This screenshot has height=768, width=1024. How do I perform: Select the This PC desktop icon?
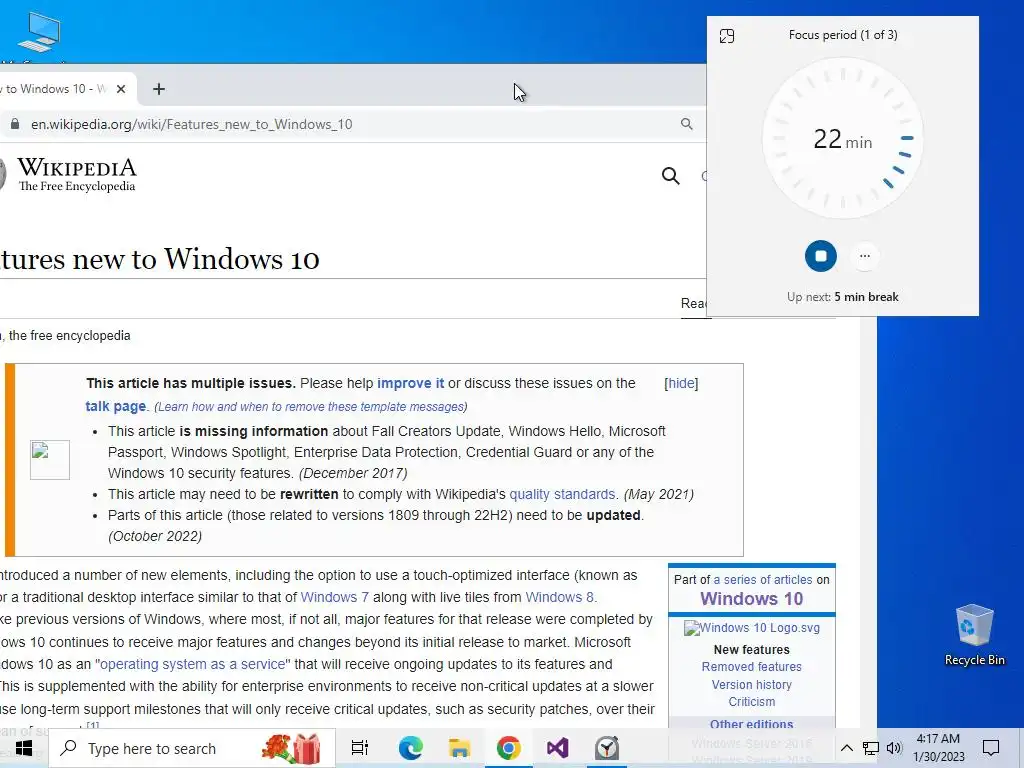click(39, 36)
